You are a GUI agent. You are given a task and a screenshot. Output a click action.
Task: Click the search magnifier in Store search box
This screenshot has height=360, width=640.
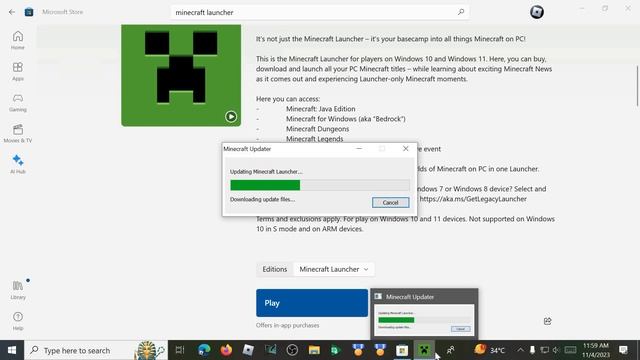[461, 12]
